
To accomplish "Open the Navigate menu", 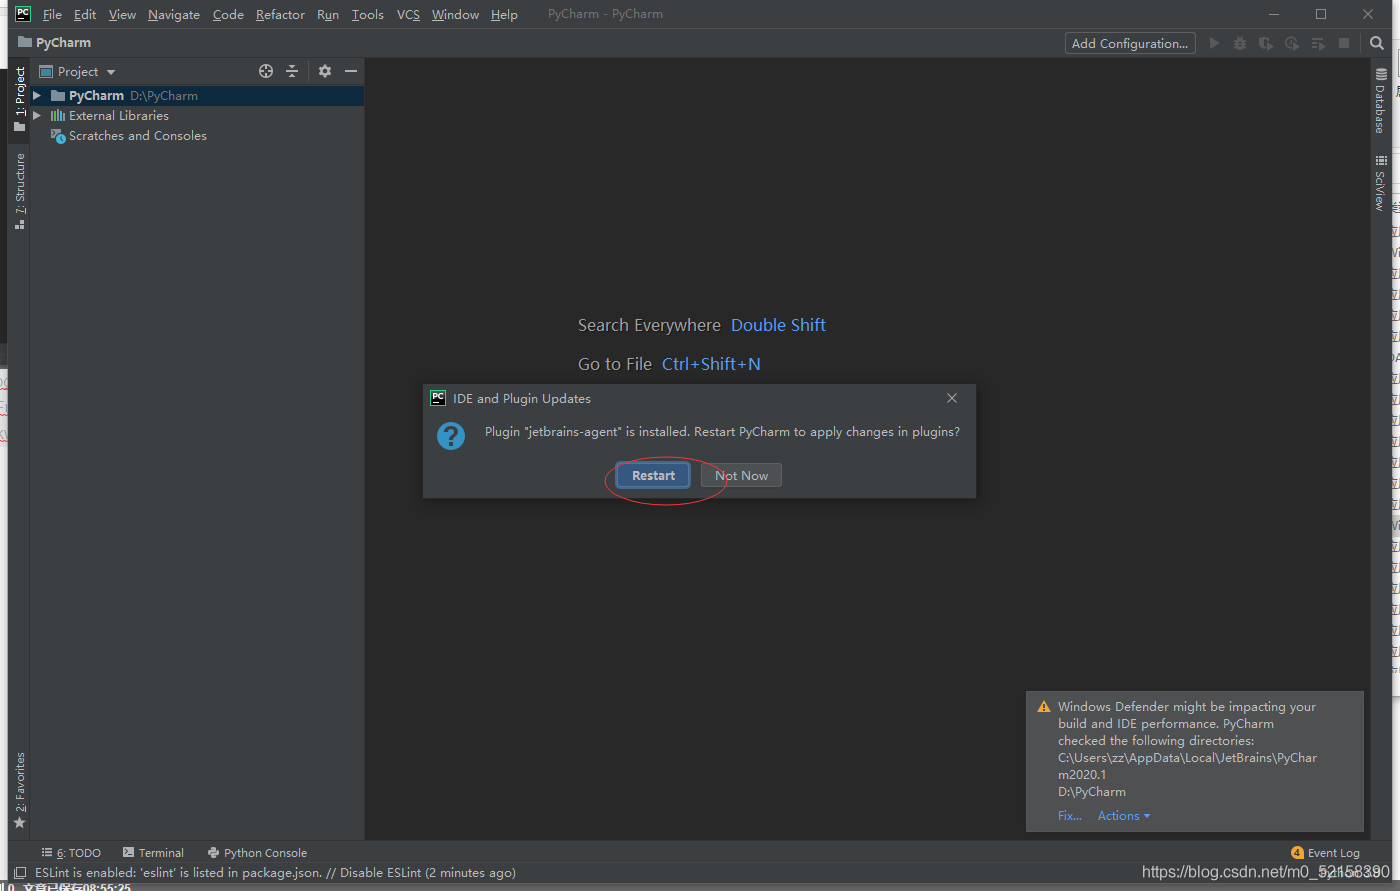I will coord(174,14).
